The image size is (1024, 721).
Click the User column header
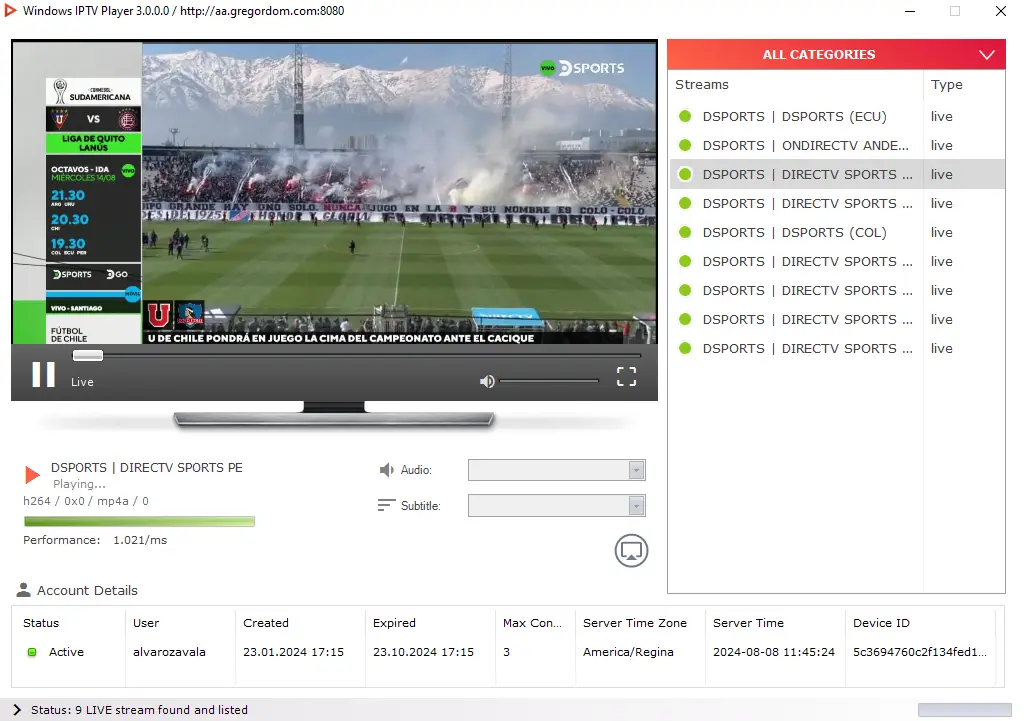pos(146,623)
